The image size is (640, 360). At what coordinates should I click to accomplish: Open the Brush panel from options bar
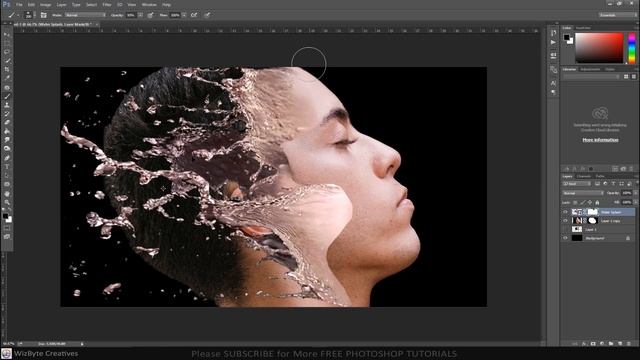coord(43,15)
